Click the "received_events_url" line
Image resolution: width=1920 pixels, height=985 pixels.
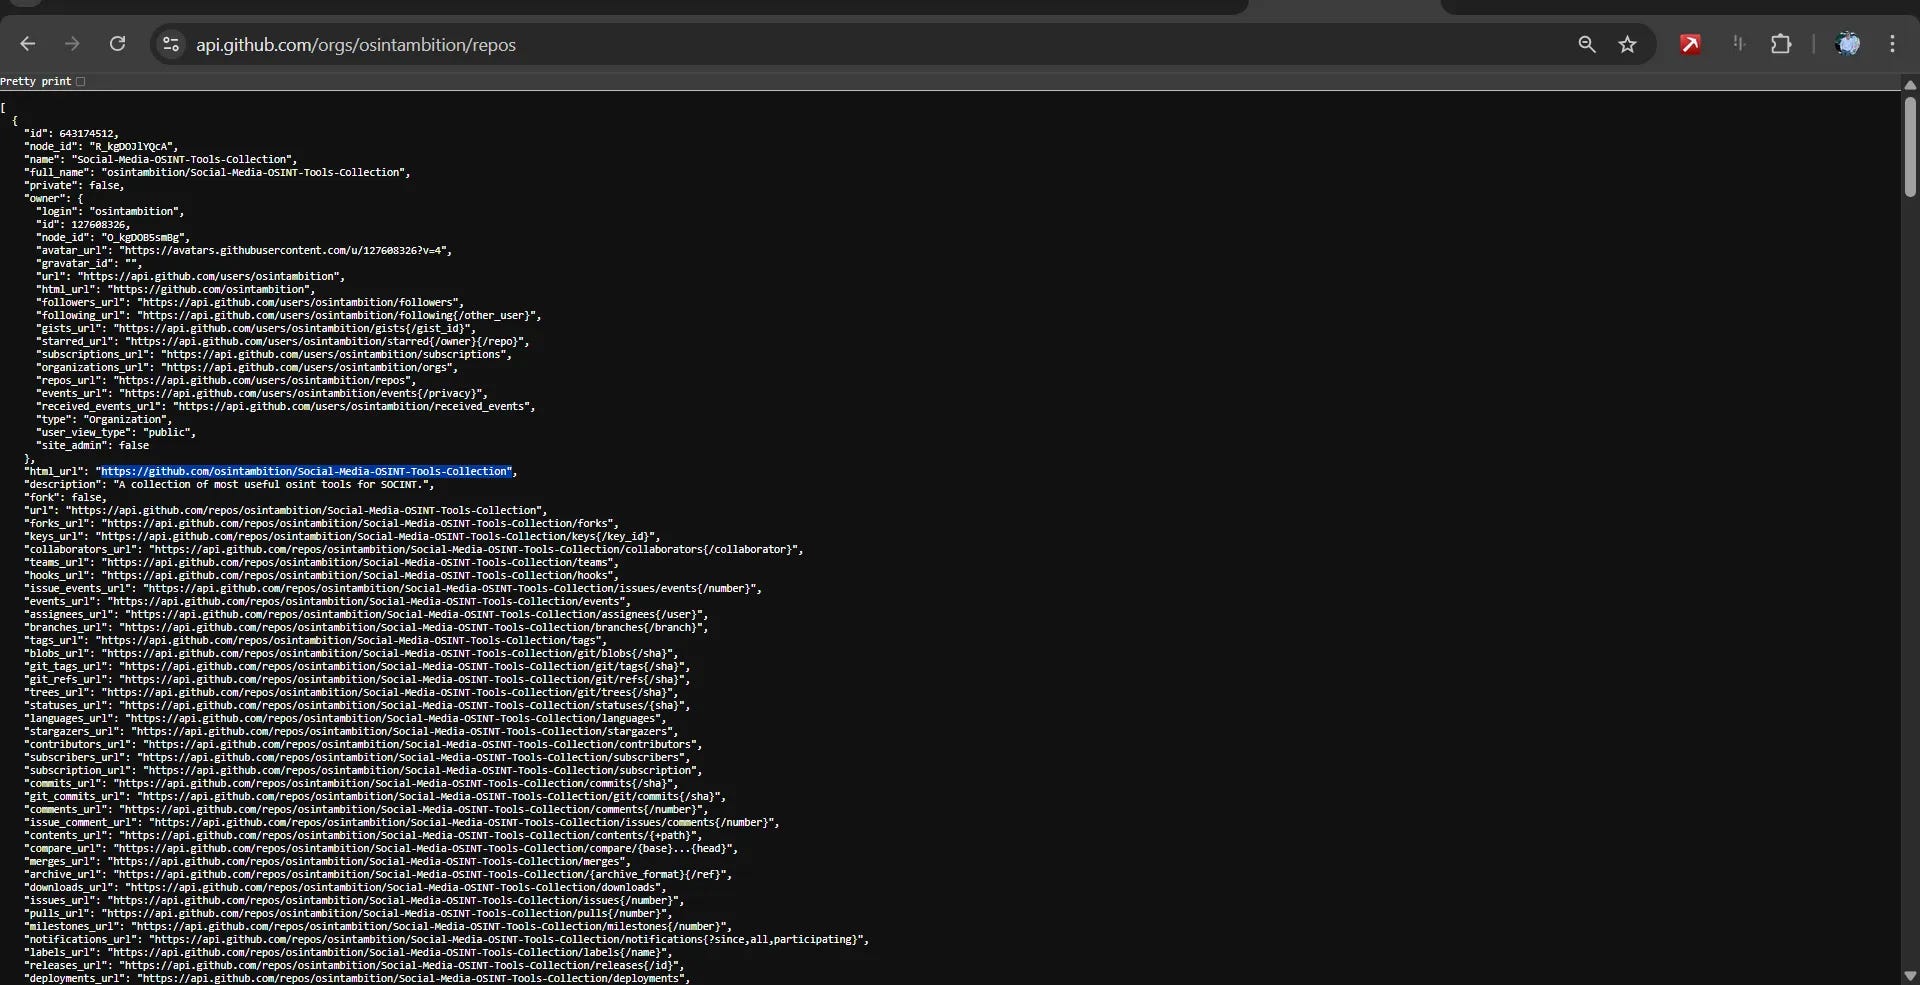286,406
